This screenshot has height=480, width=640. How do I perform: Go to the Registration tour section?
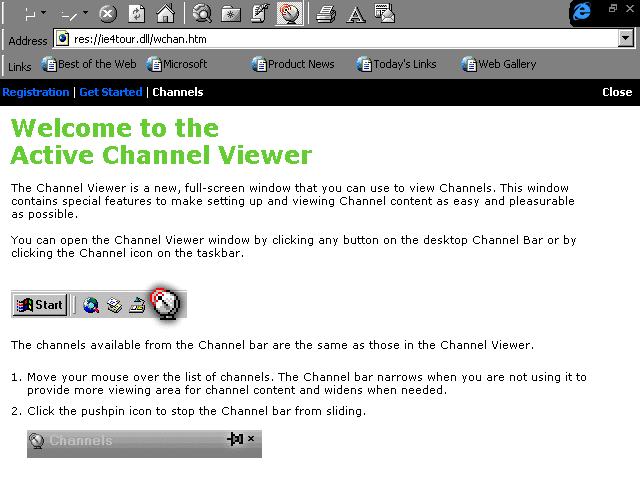click(x=36, y=92)
